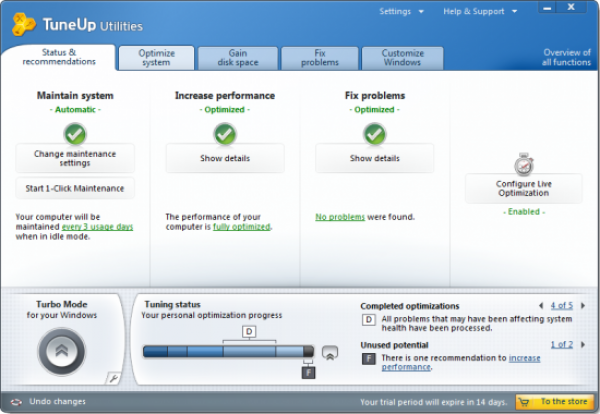Click the turbo chevron icon beside progress bar

(x=330, y=352)
